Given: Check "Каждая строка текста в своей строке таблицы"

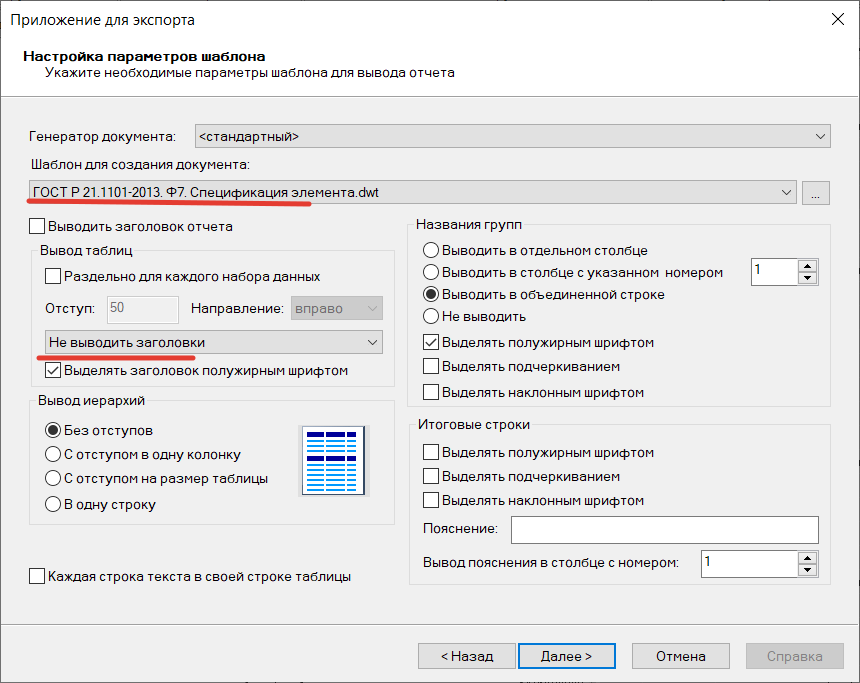Looking at the screenshot, I should pyautogui.click(x=38, y=576).
